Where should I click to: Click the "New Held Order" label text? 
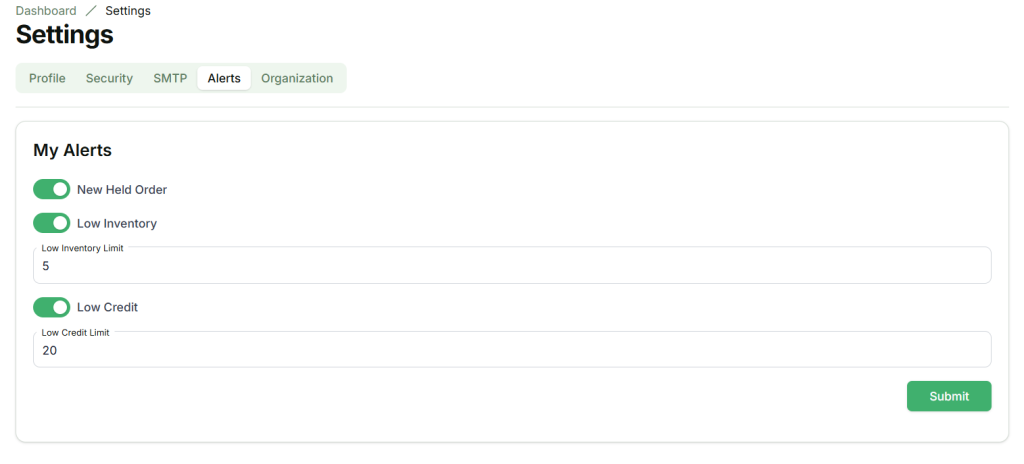click(x=122, y=189)
